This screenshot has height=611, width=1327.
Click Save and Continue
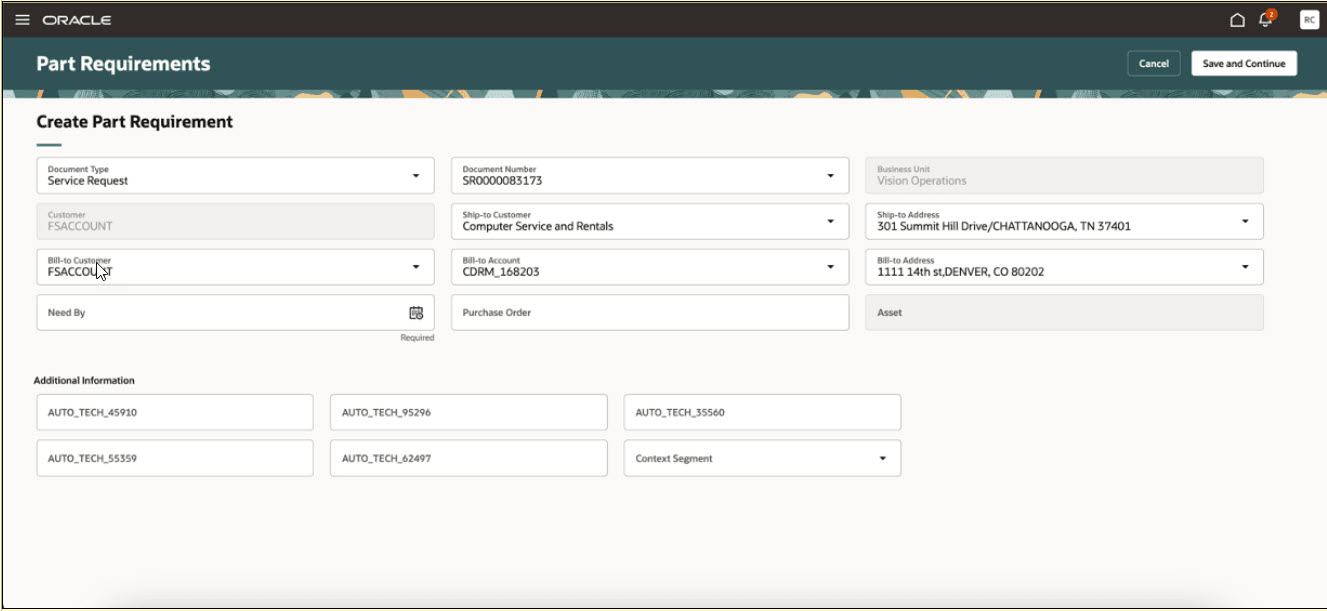(1243, 62)
